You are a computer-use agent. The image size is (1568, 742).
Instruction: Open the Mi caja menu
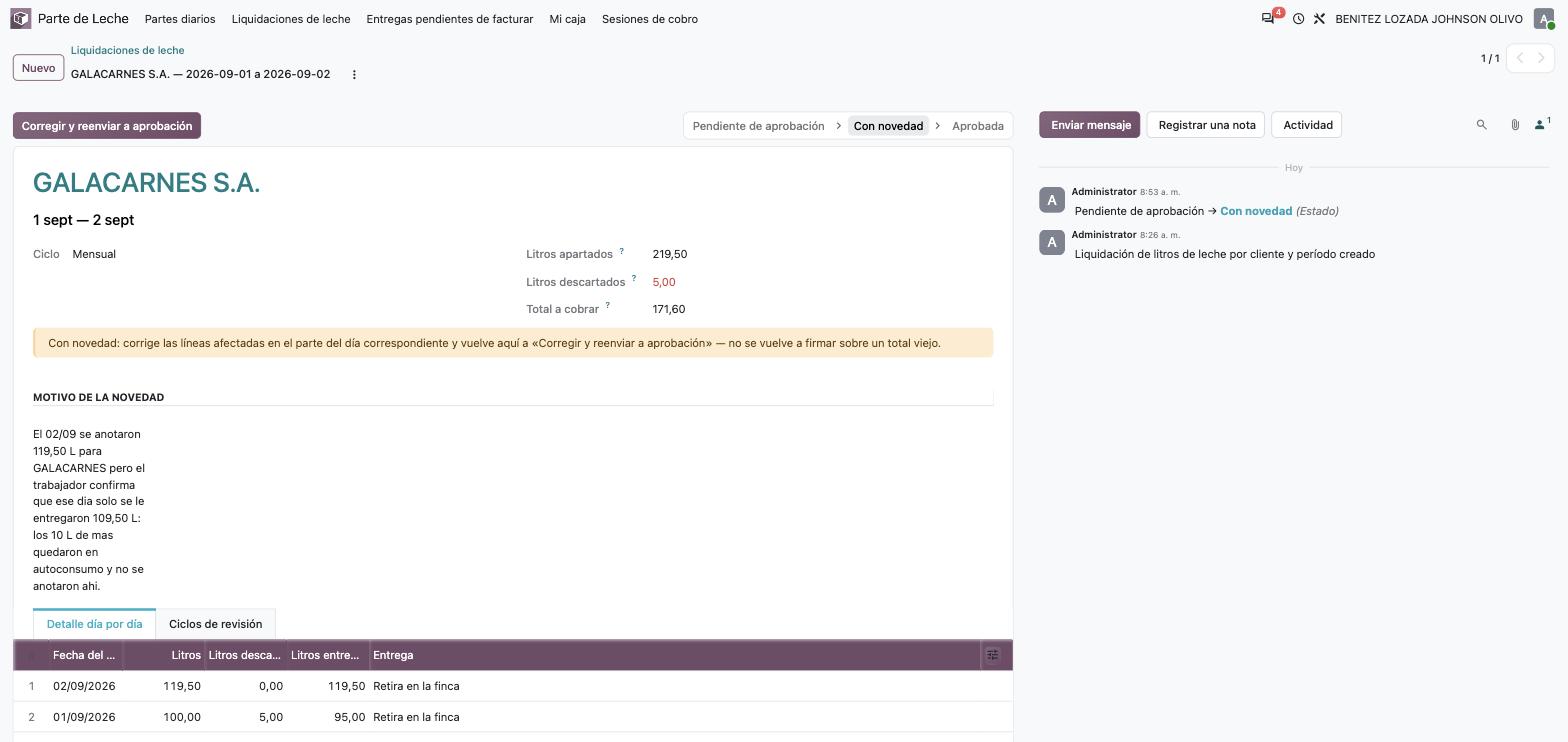(568, 19)
